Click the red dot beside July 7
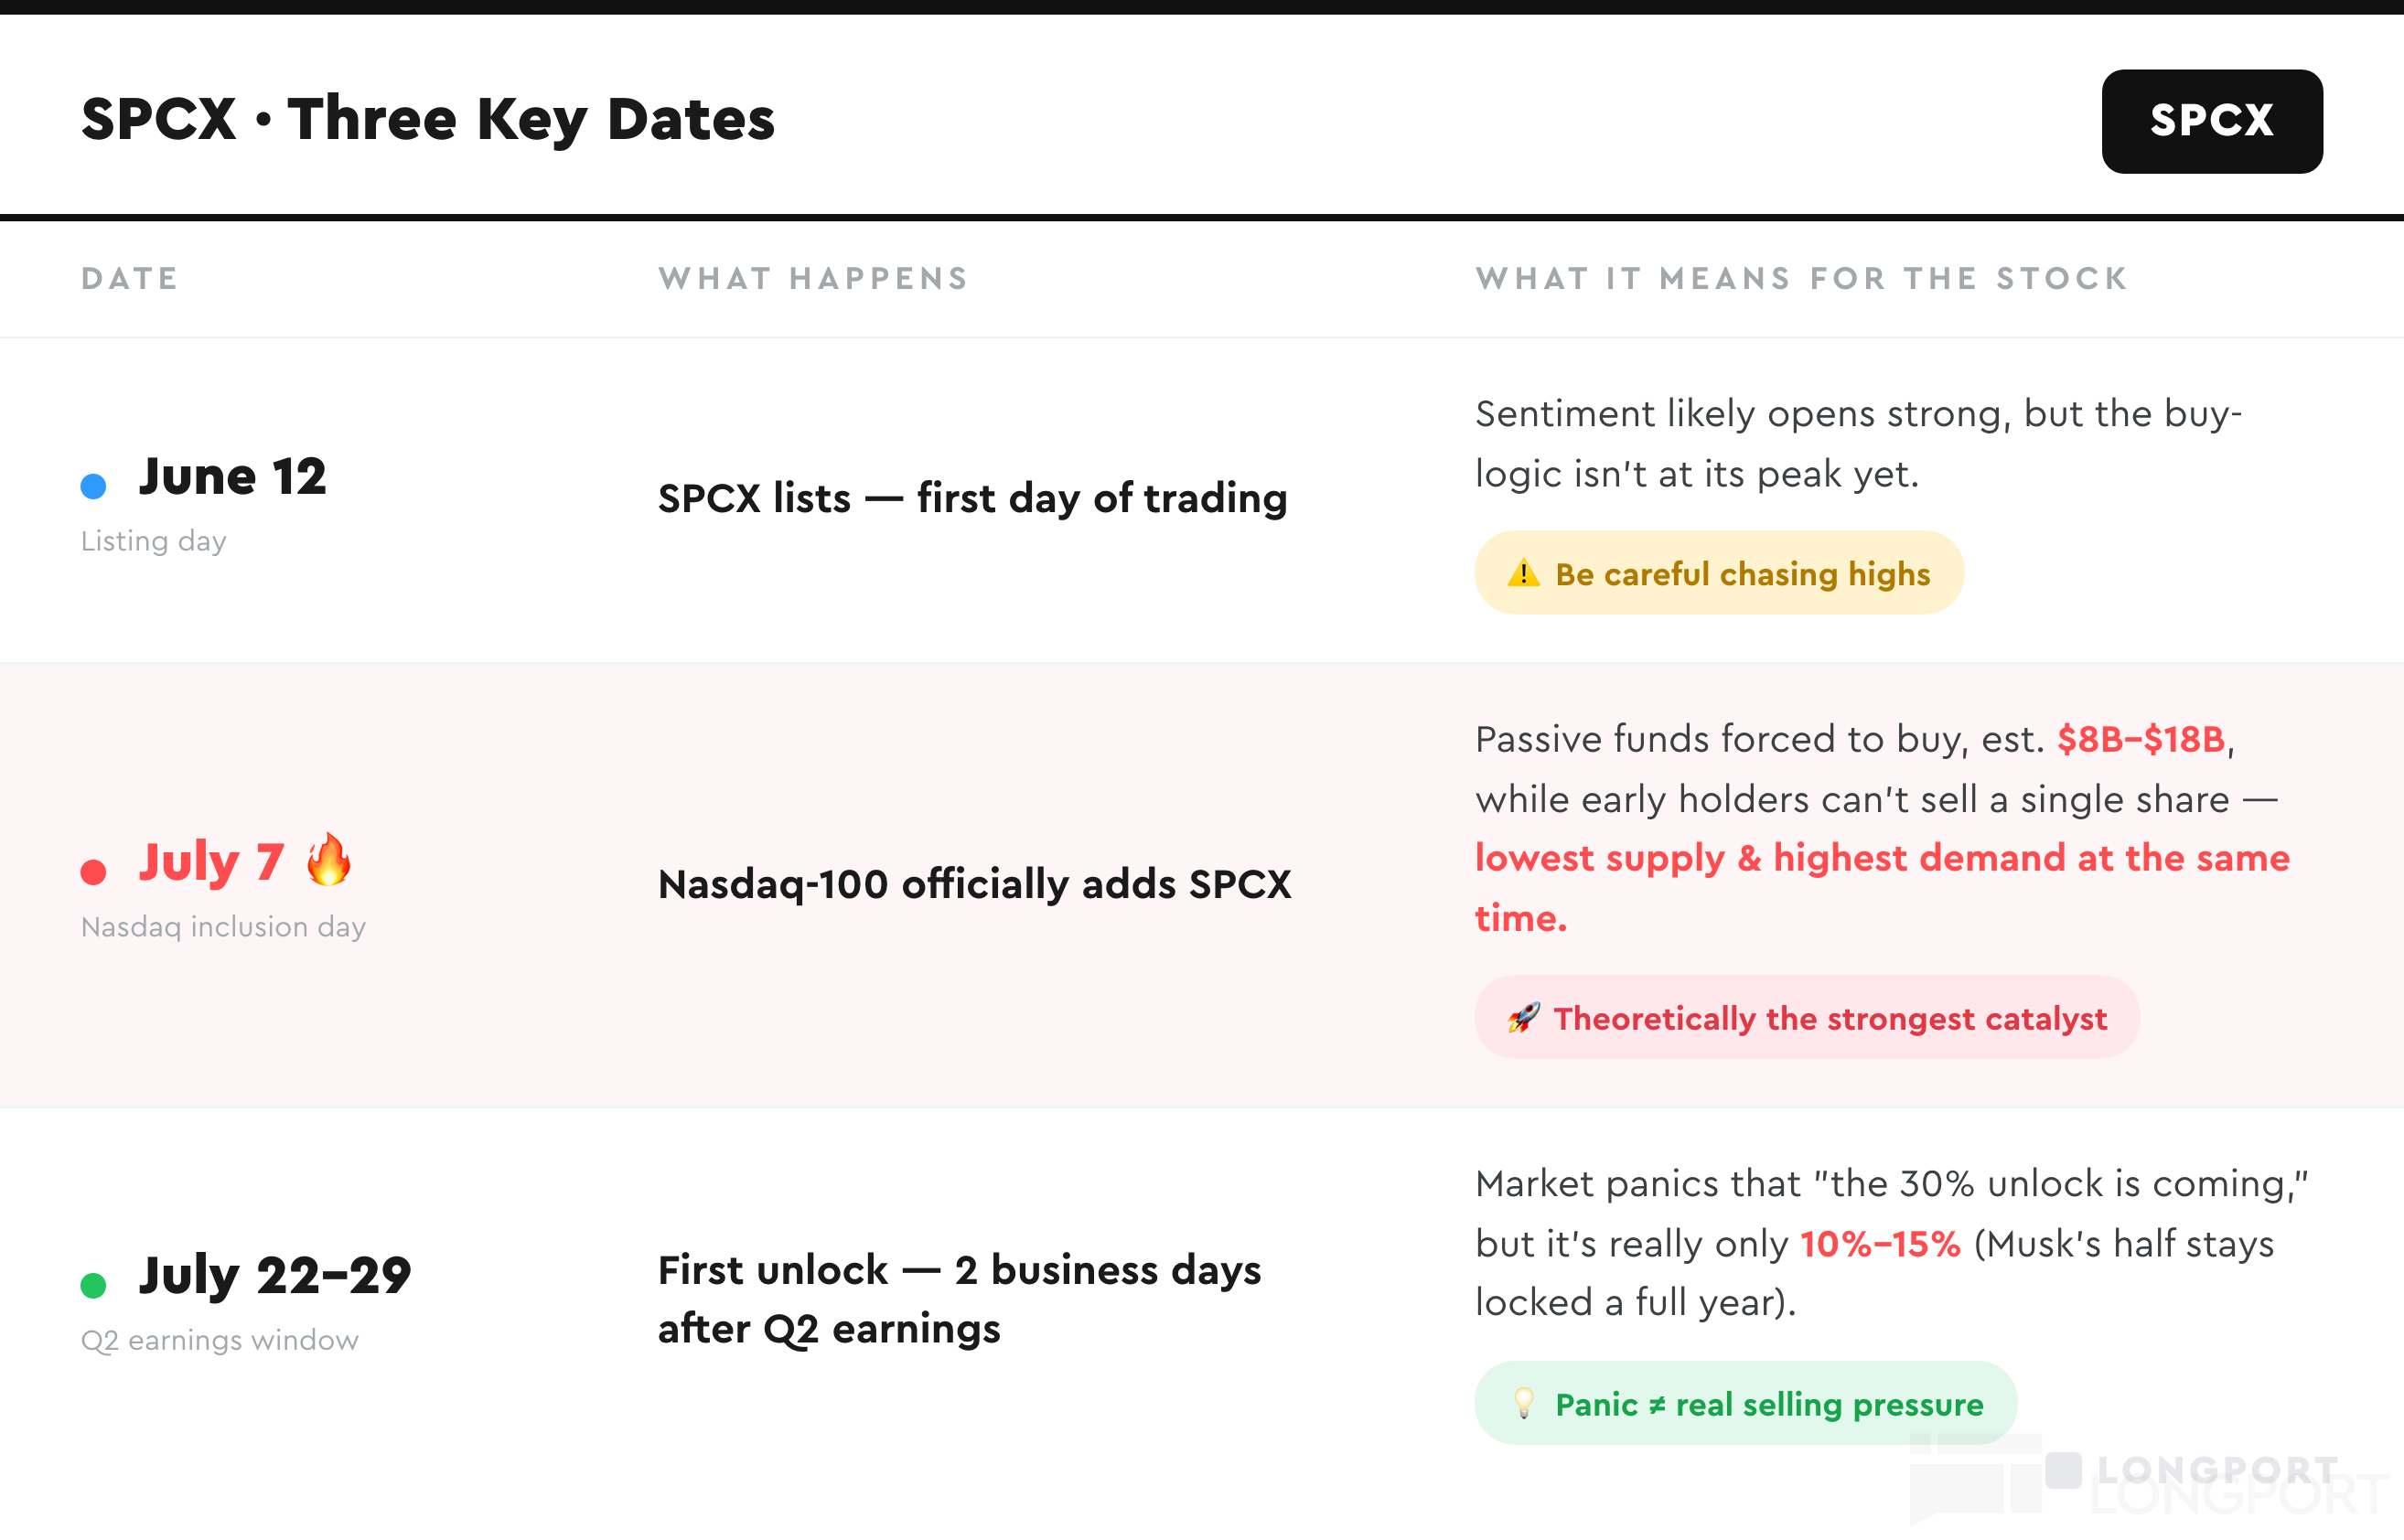 point(93,871)
